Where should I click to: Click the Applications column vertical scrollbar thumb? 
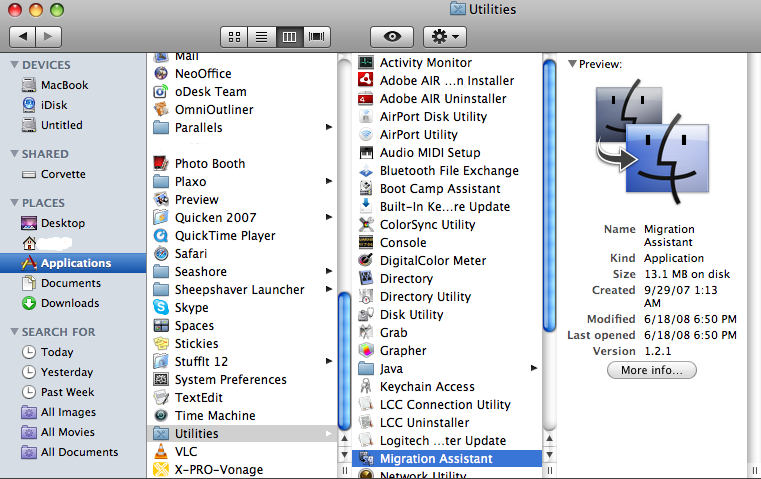[x=344, y=361]
